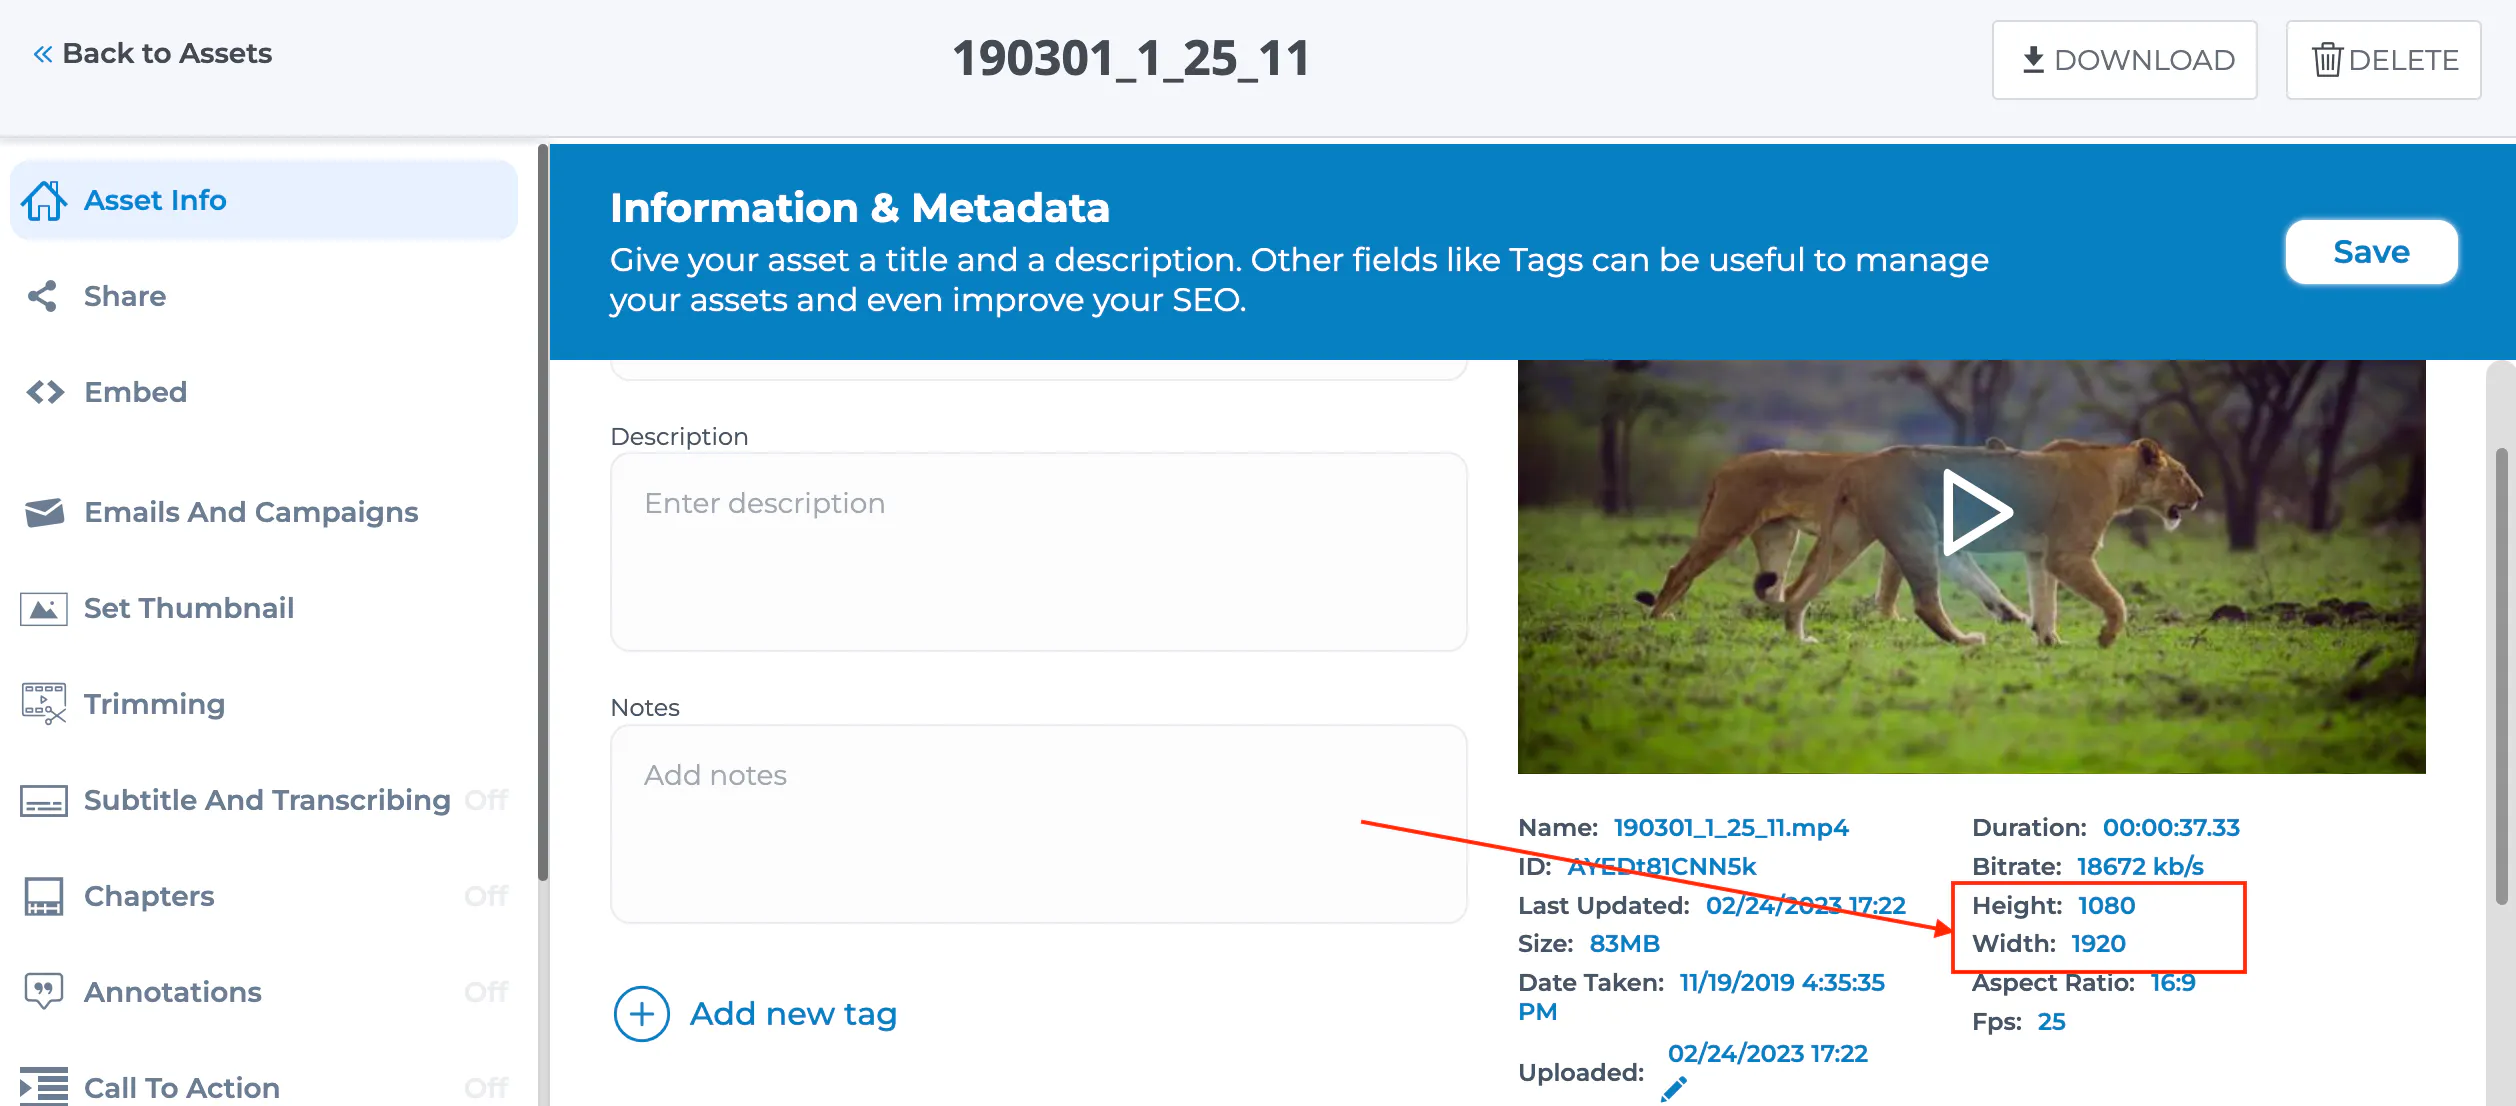Click Add new tag link
Screen dimensions: 2516x1106
[x=793, y=1014]
